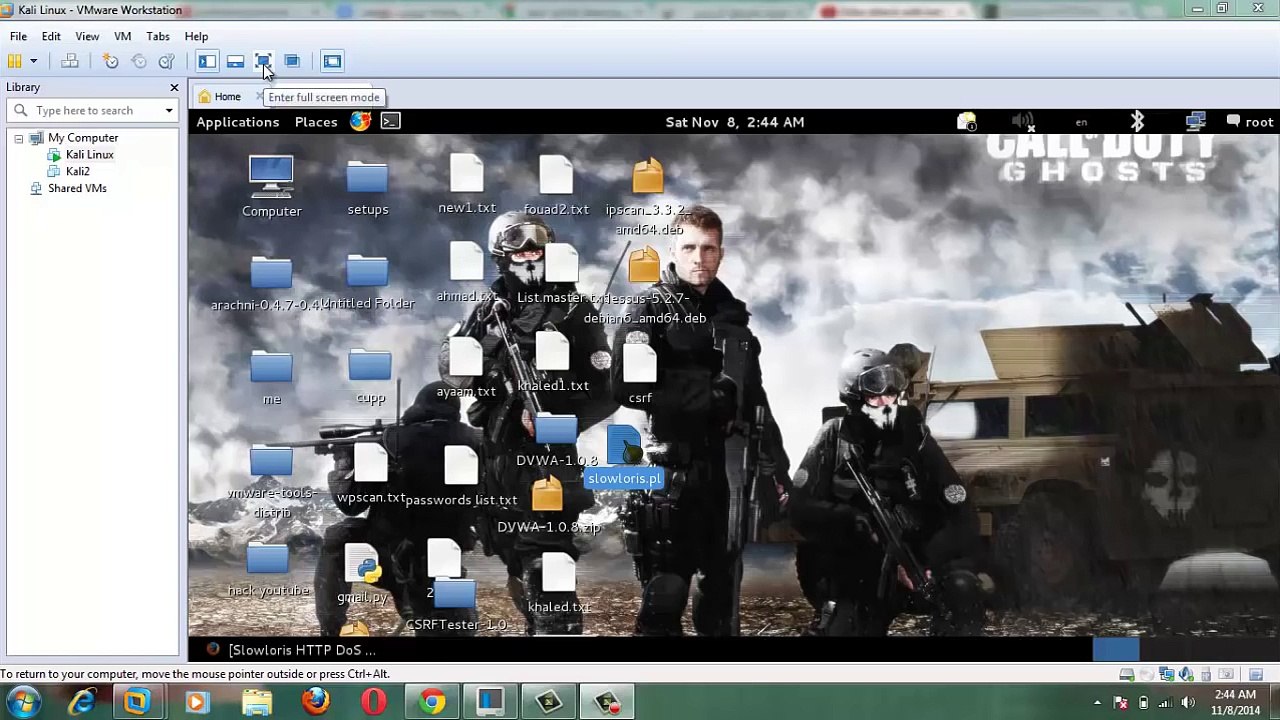Select the csrf file icon
Image resolution: width=1280 pixels, height=720 pixels.
click(x=640, y=375)
